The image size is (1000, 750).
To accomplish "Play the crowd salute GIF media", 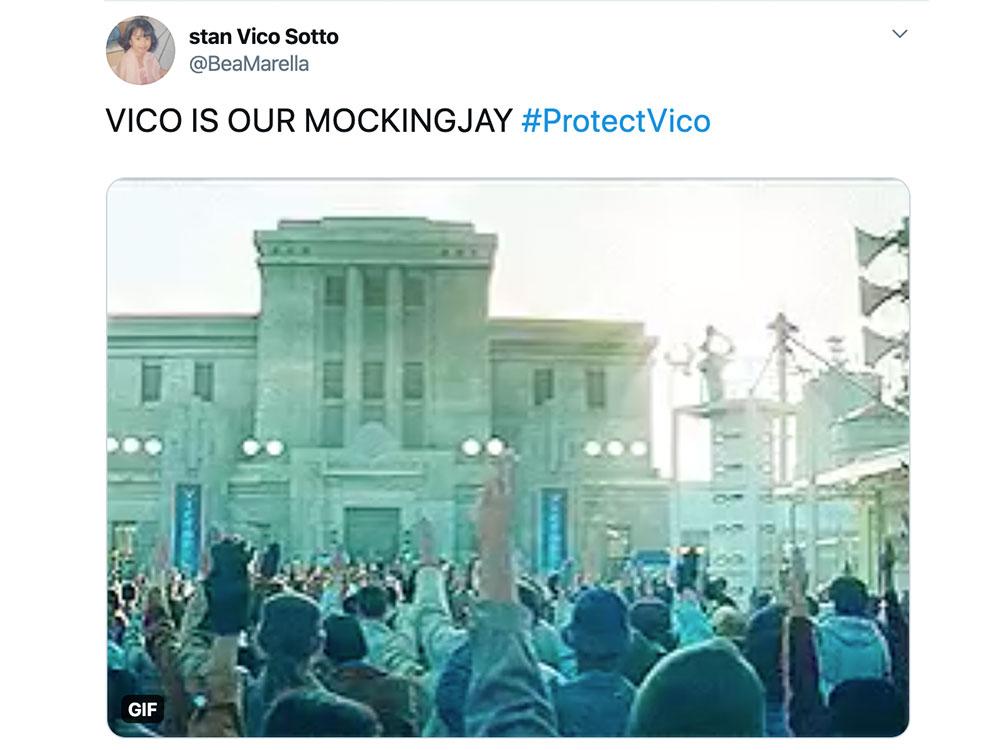I will click(x=508, y=458).
